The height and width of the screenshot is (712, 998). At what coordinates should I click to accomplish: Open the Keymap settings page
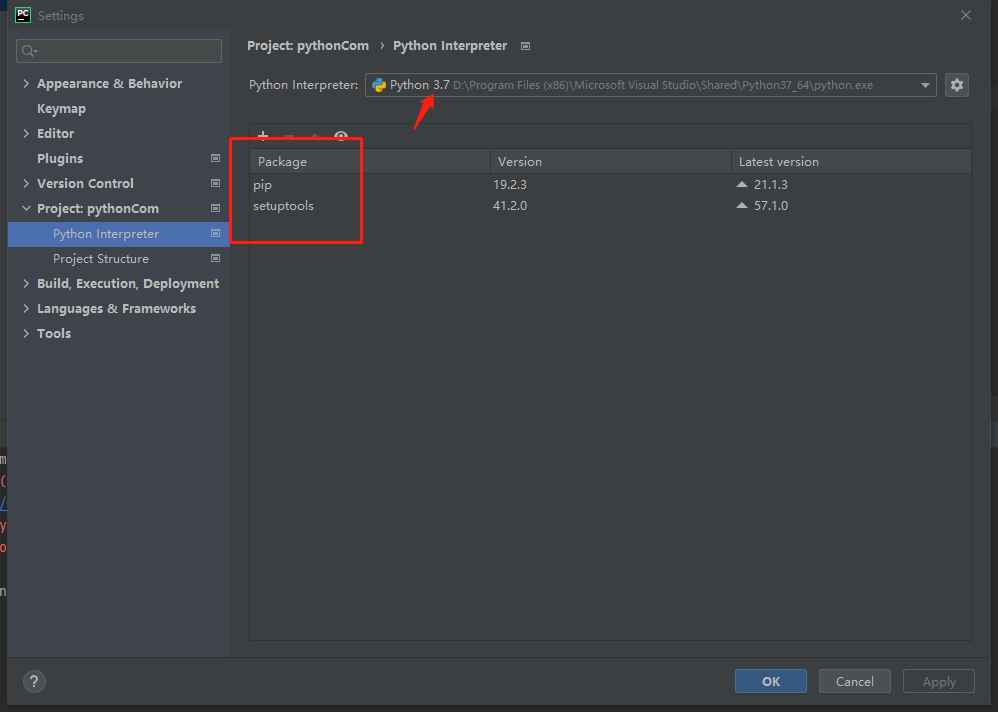(x=59, y=108)
